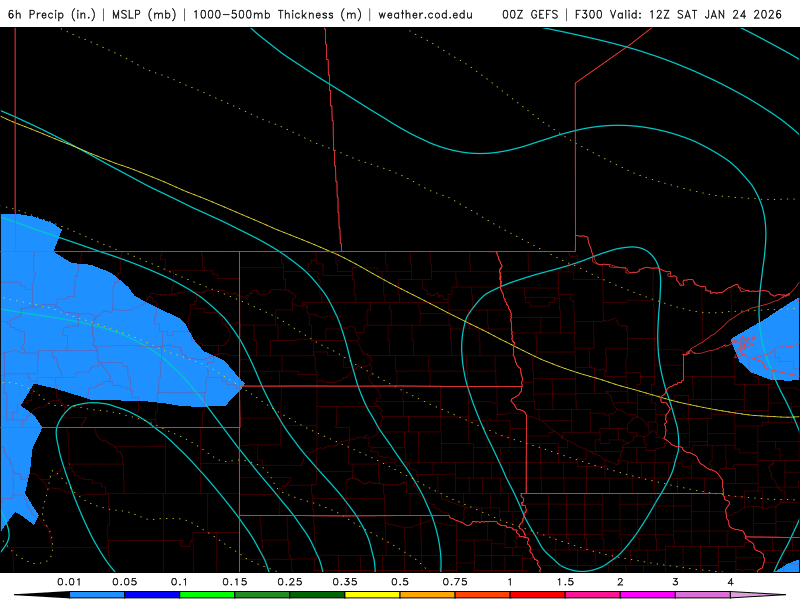Viewport: 800px width, 600px height.
Task: Click the magenta 2–3 legend swatch
Action: coord(648,595)
